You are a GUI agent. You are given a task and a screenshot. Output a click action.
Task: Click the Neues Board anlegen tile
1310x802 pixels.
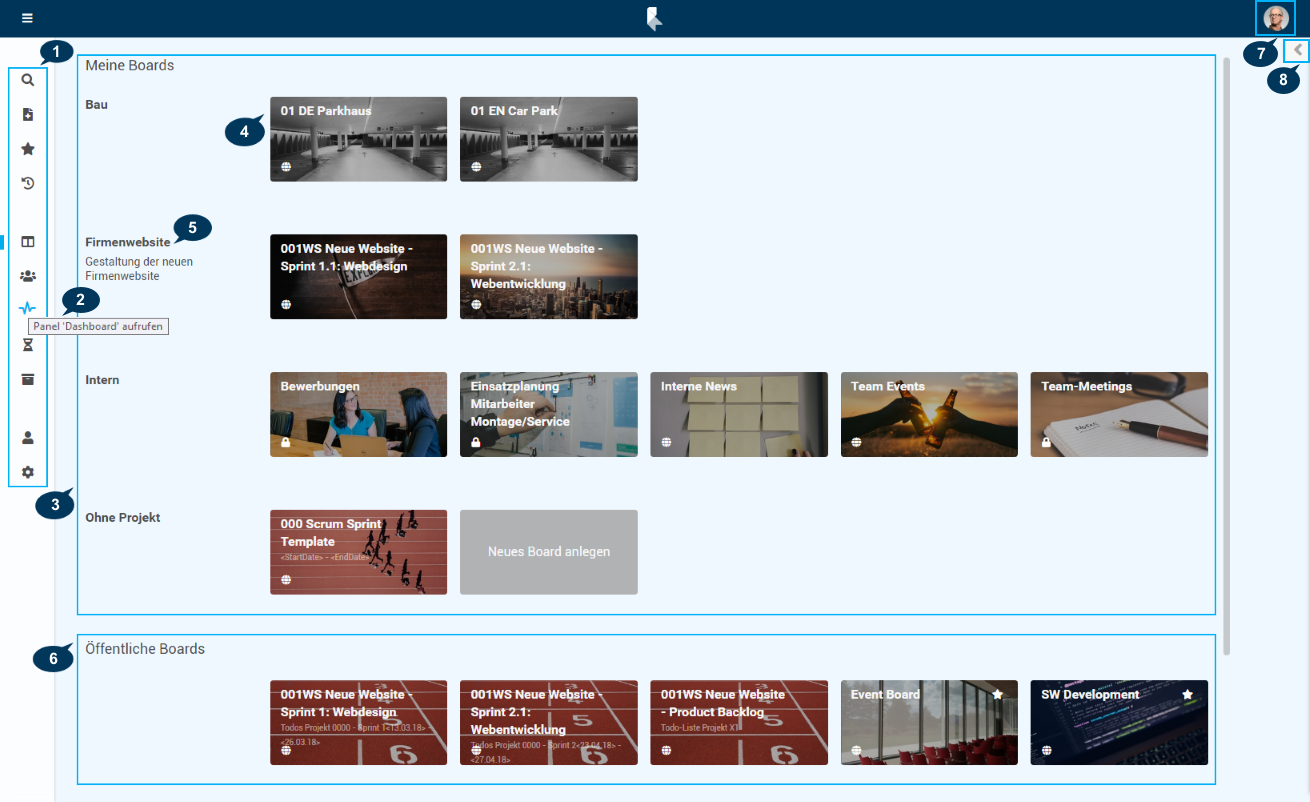tap(548, 552)
